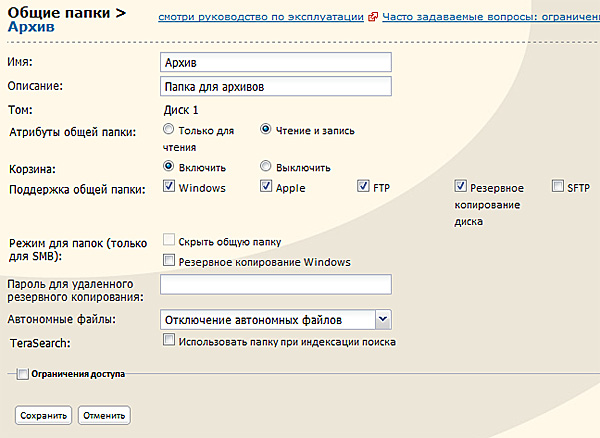
Task: Click the «Имя» text field
Action: (275, 63)
